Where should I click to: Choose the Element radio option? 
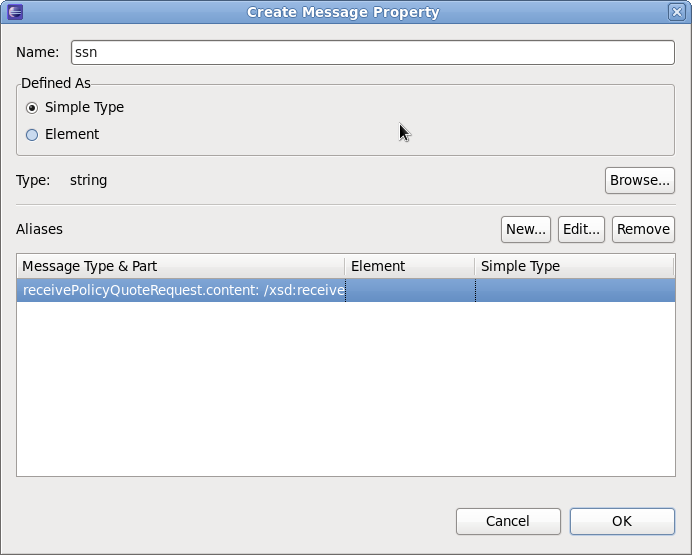click(32, 135)
